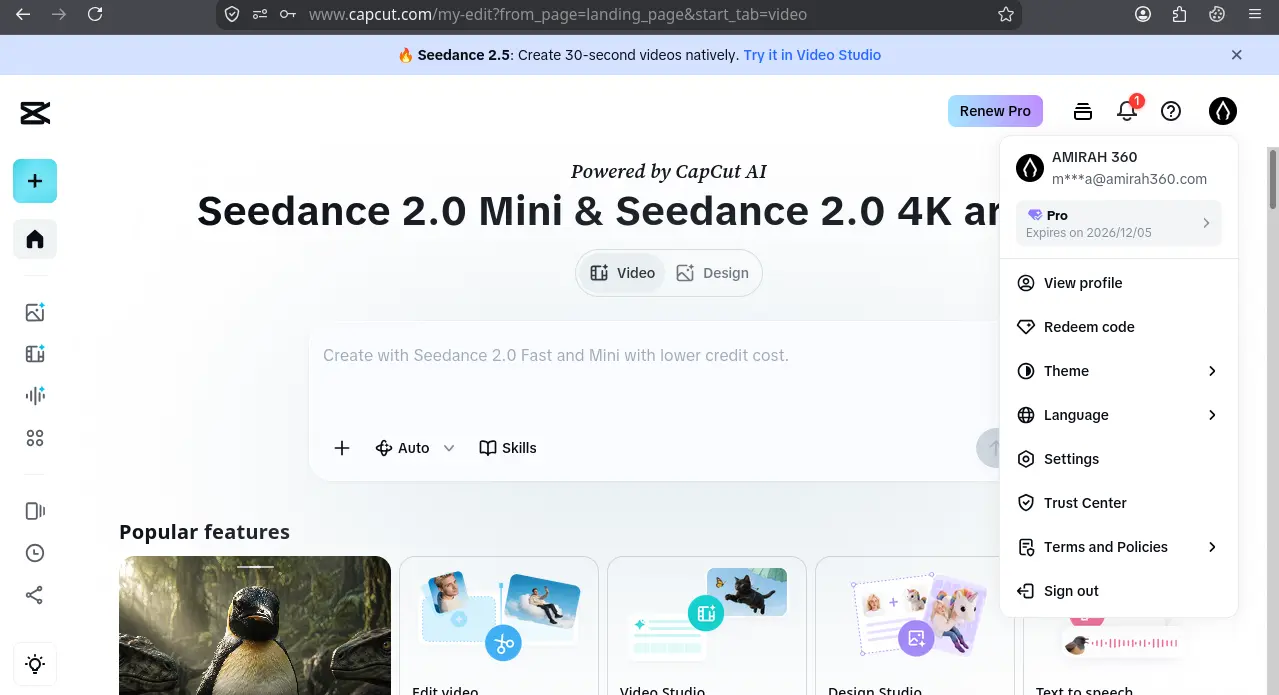Open the Design Studio feature card
The image size is (1279, 695).
(915, 625)
